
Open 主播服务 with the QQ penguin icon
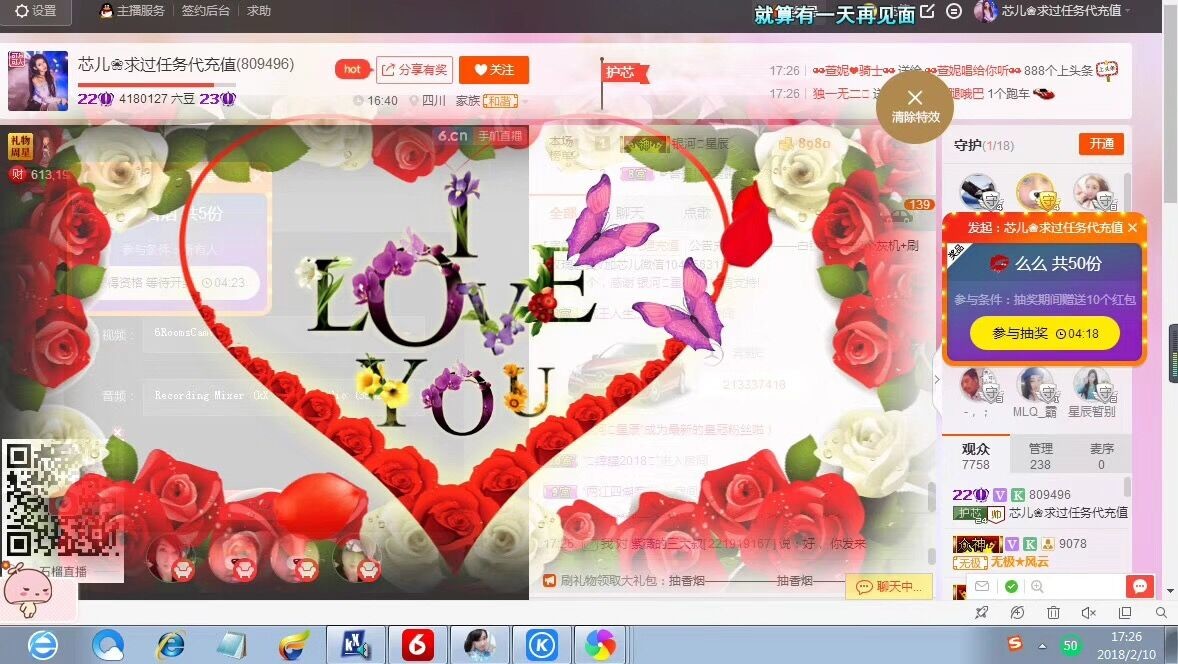tap(132, 11)
